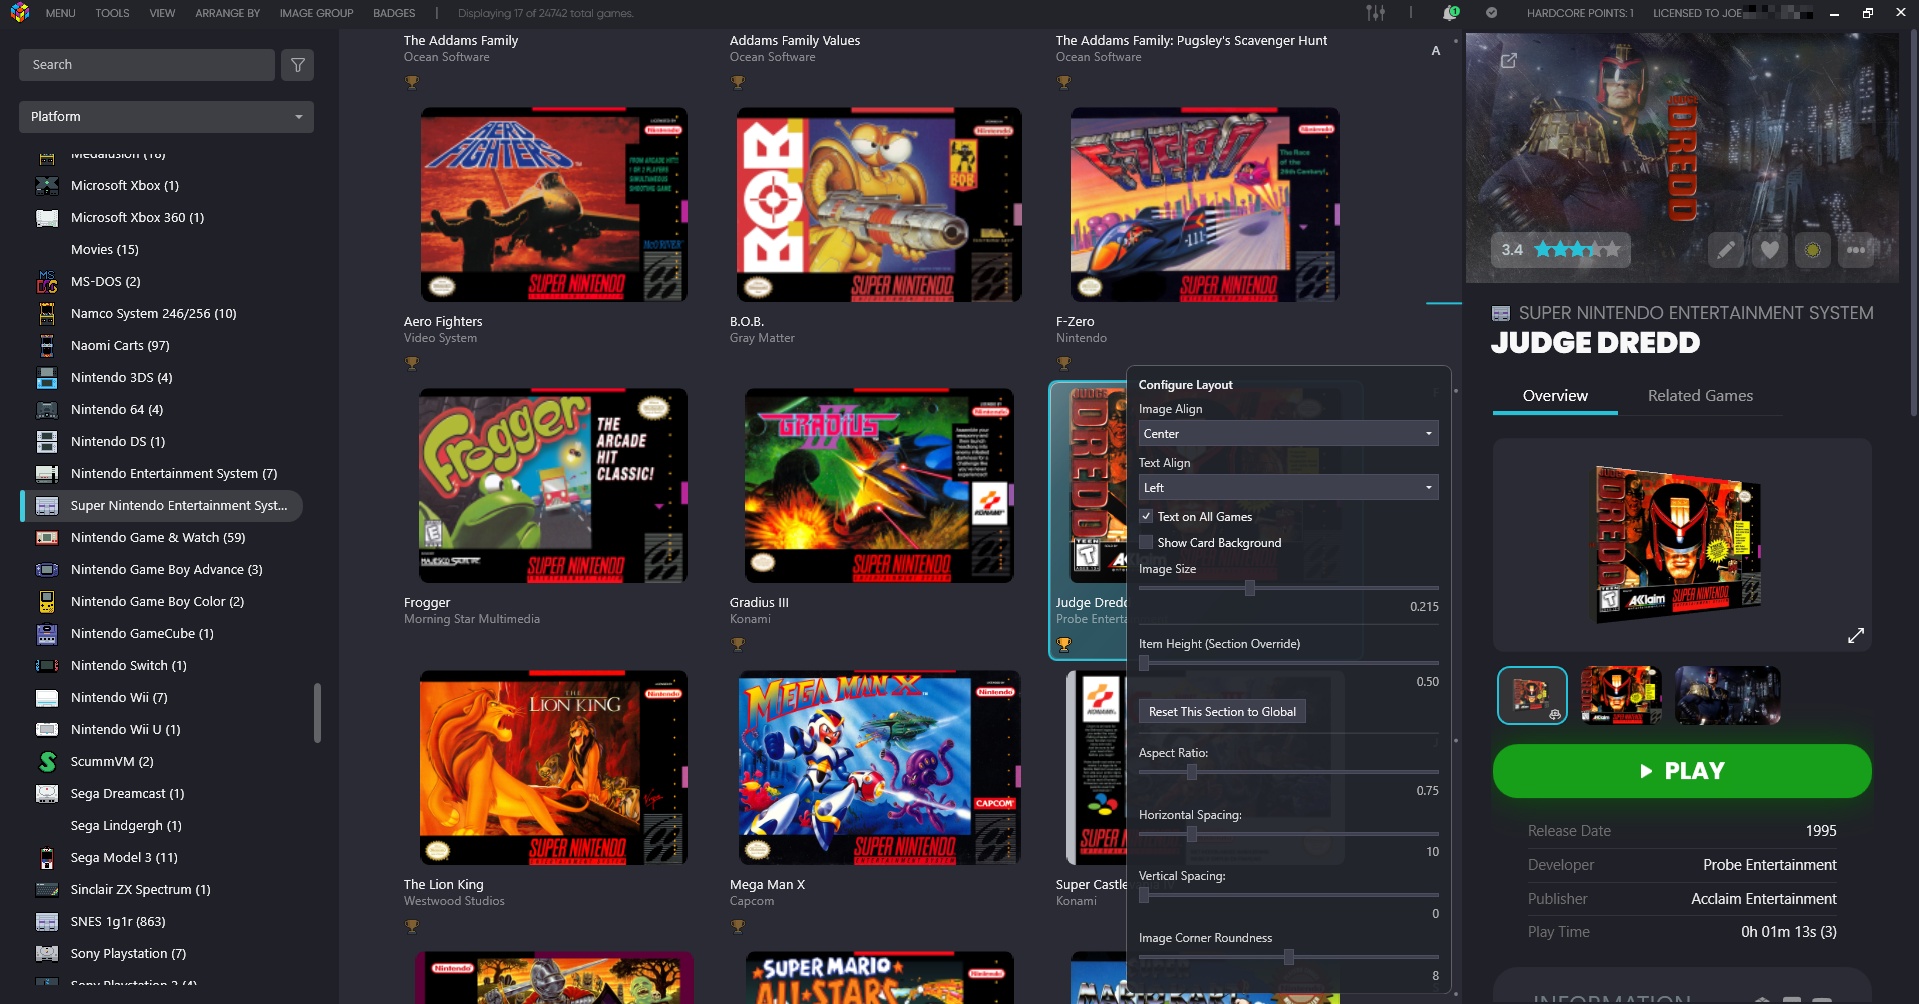The height and width of the screenshot is (1004, 1919).
Task: Click the yellow badge icon on banner
Action: tap(1812, 250)
